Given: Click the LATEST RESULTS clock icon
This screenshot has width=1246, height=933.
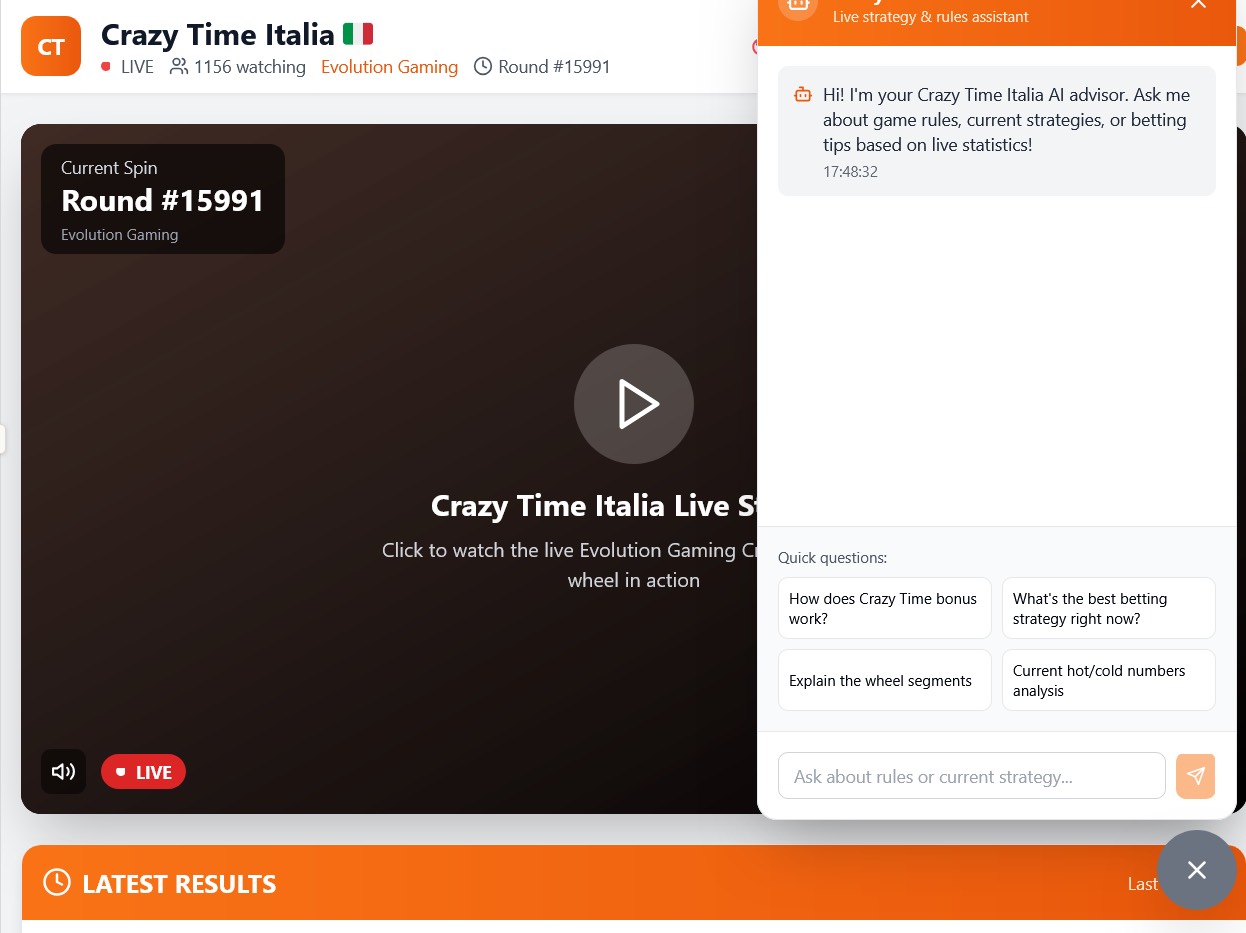Looking at the screenshot, I should click(x=56, y=882).
